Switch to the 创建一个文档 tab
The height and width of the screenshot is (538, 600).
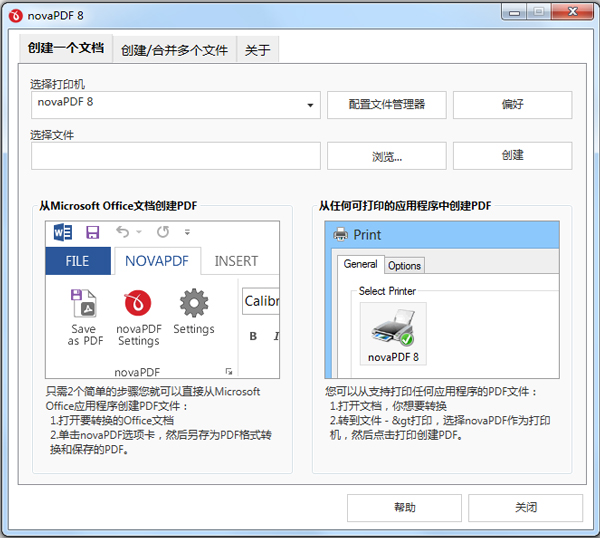(65, 48)
